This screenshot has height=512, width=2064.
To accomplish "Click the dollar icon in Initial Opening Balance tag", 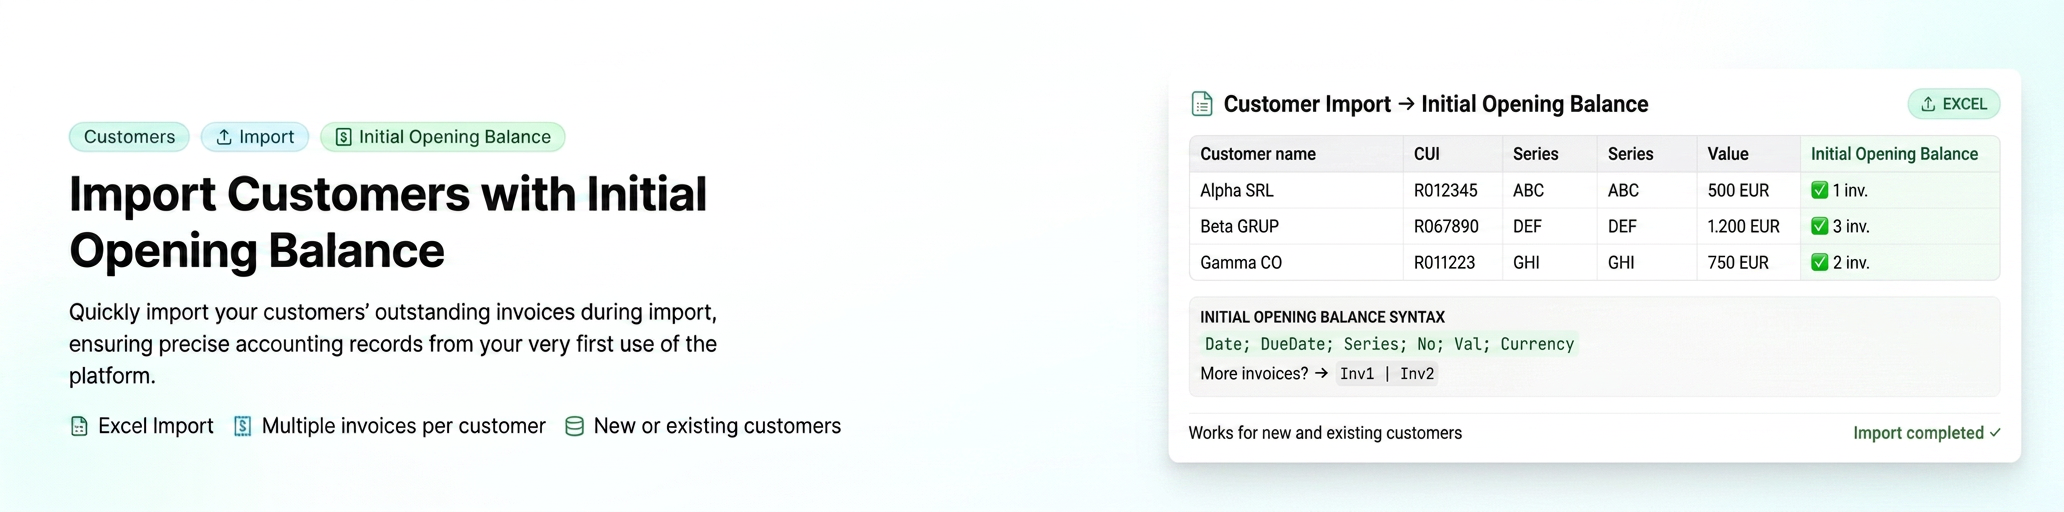I will point(343,137).
